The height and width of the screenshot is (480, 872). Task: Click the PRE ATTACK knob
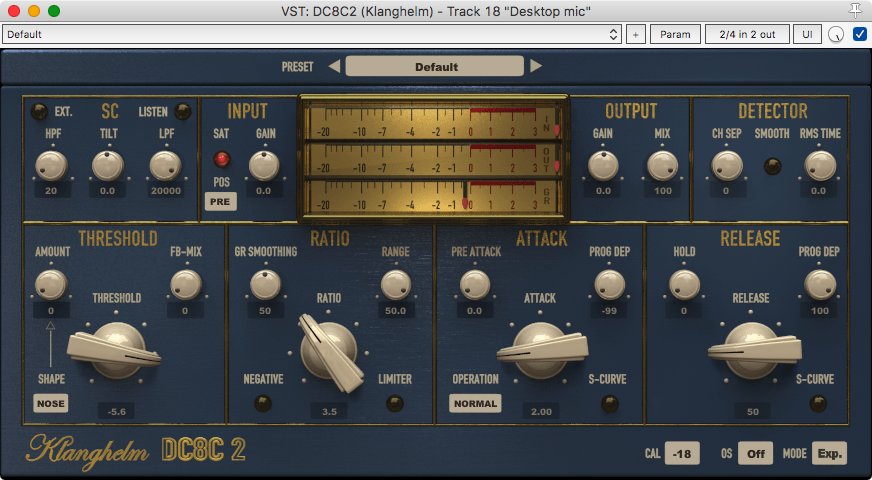475,285
